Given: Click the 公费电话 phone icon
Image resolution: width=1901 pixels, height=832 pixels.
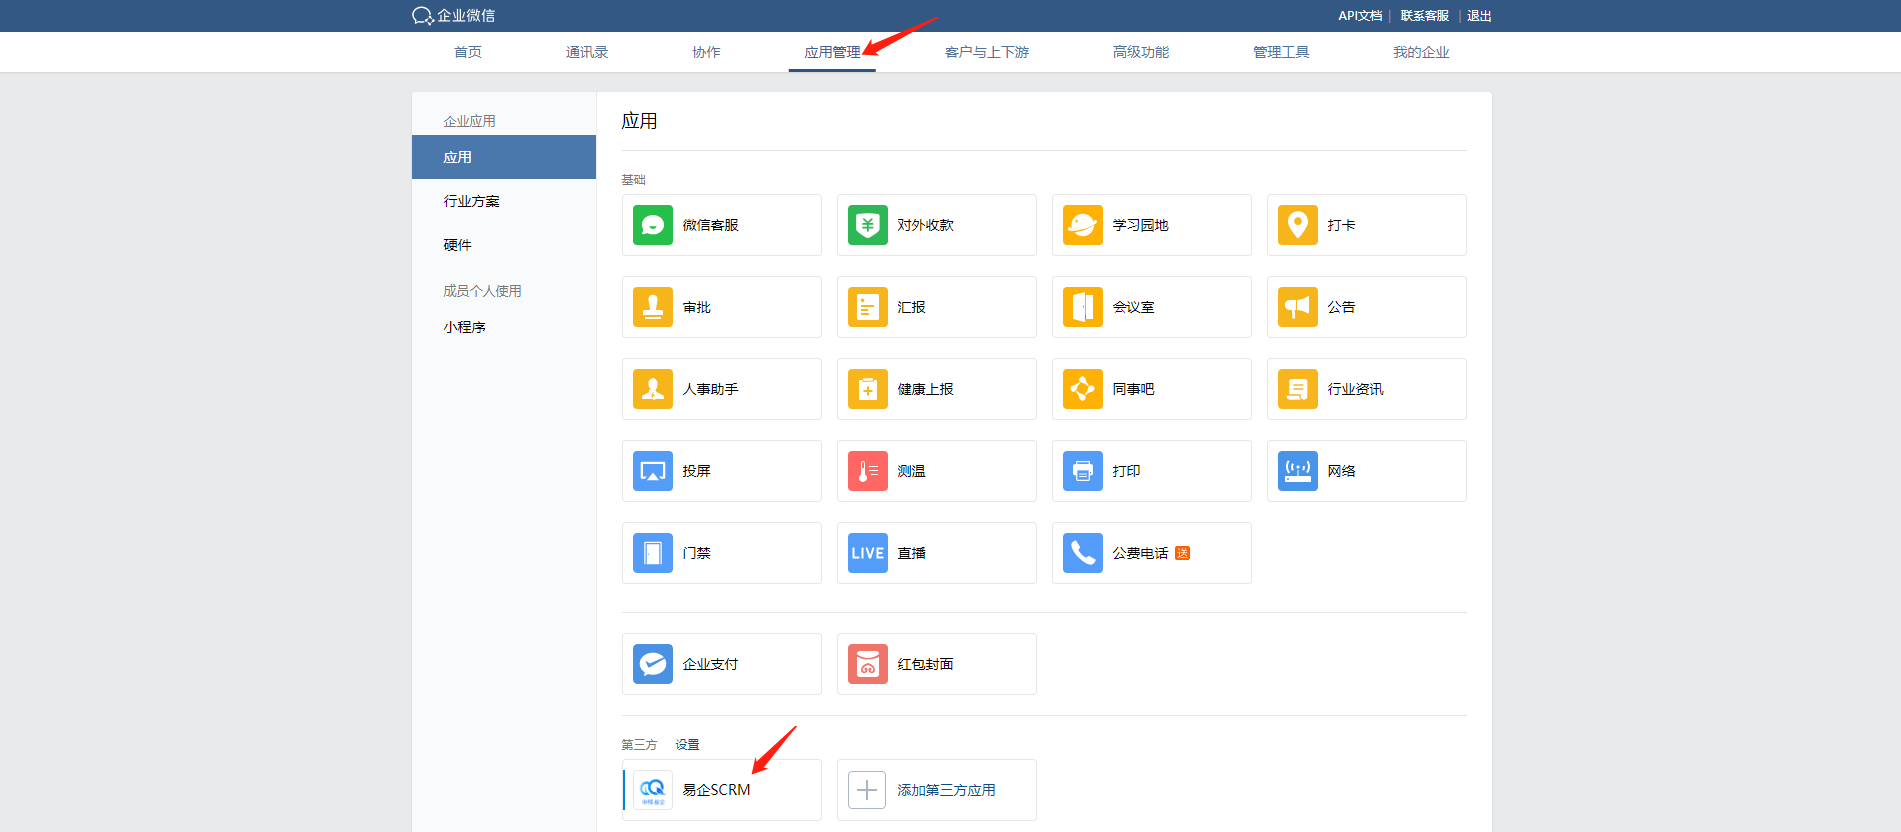Looking at the screenshot, I should click(x=1083, y=553).
